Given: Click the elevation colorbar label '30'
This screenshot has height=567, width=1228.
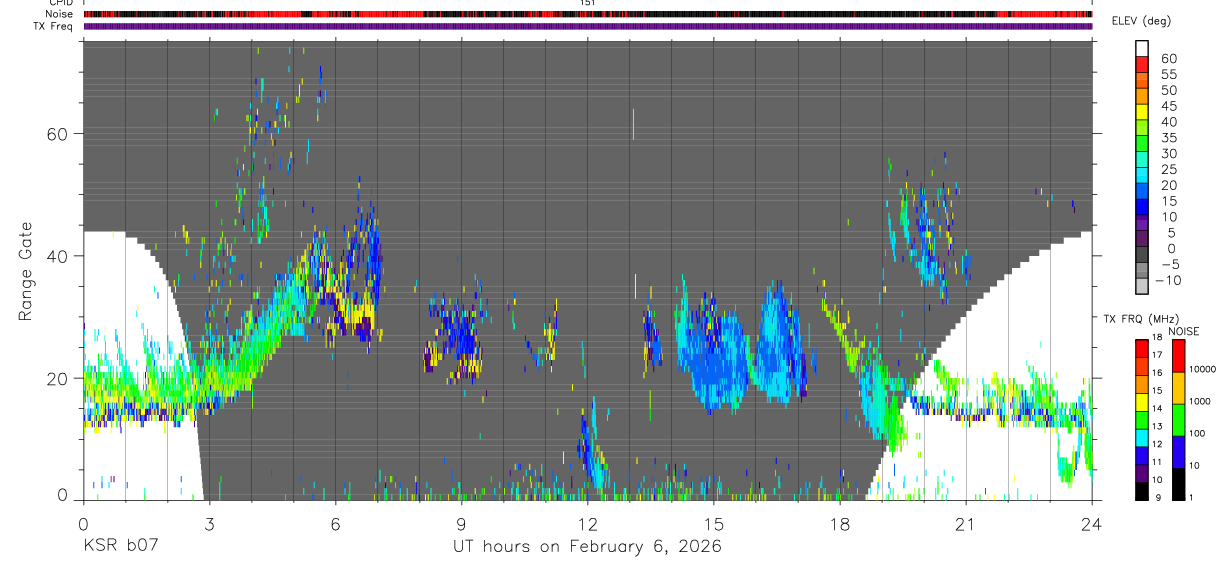Looking at the screenshot, I should [1167, 153].
